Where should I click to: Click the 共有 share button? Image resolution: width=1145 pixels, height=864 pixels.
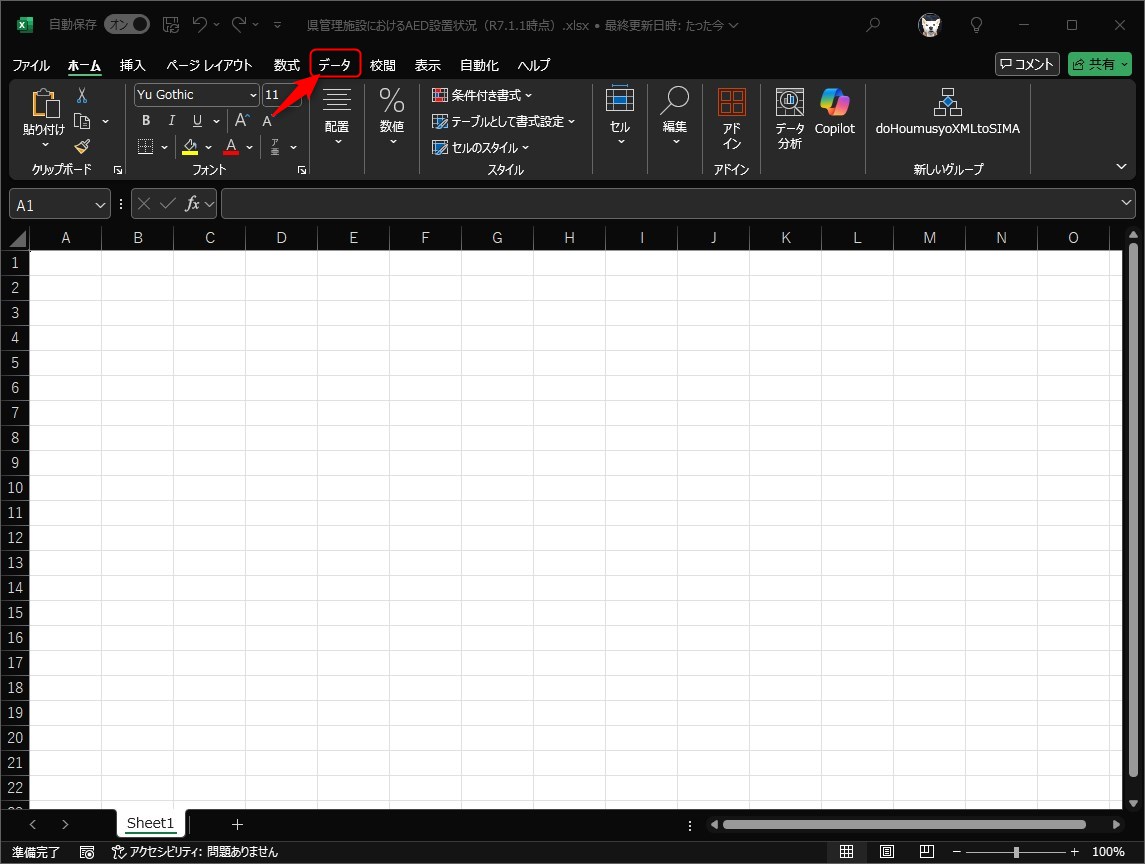click(1099, 64)
